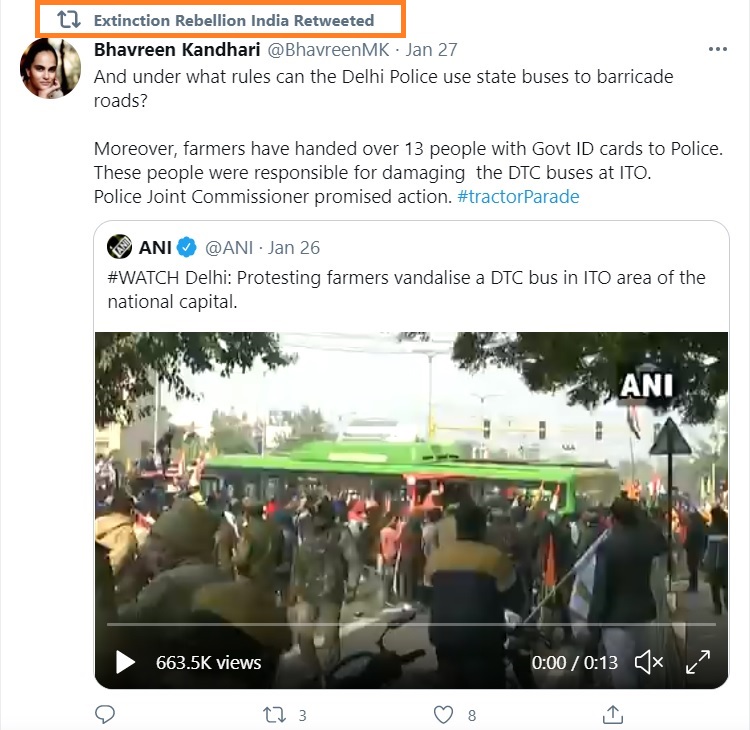Play the embedded ANI video
Viewport: 750px width, 730px height.
coord(125,661)
